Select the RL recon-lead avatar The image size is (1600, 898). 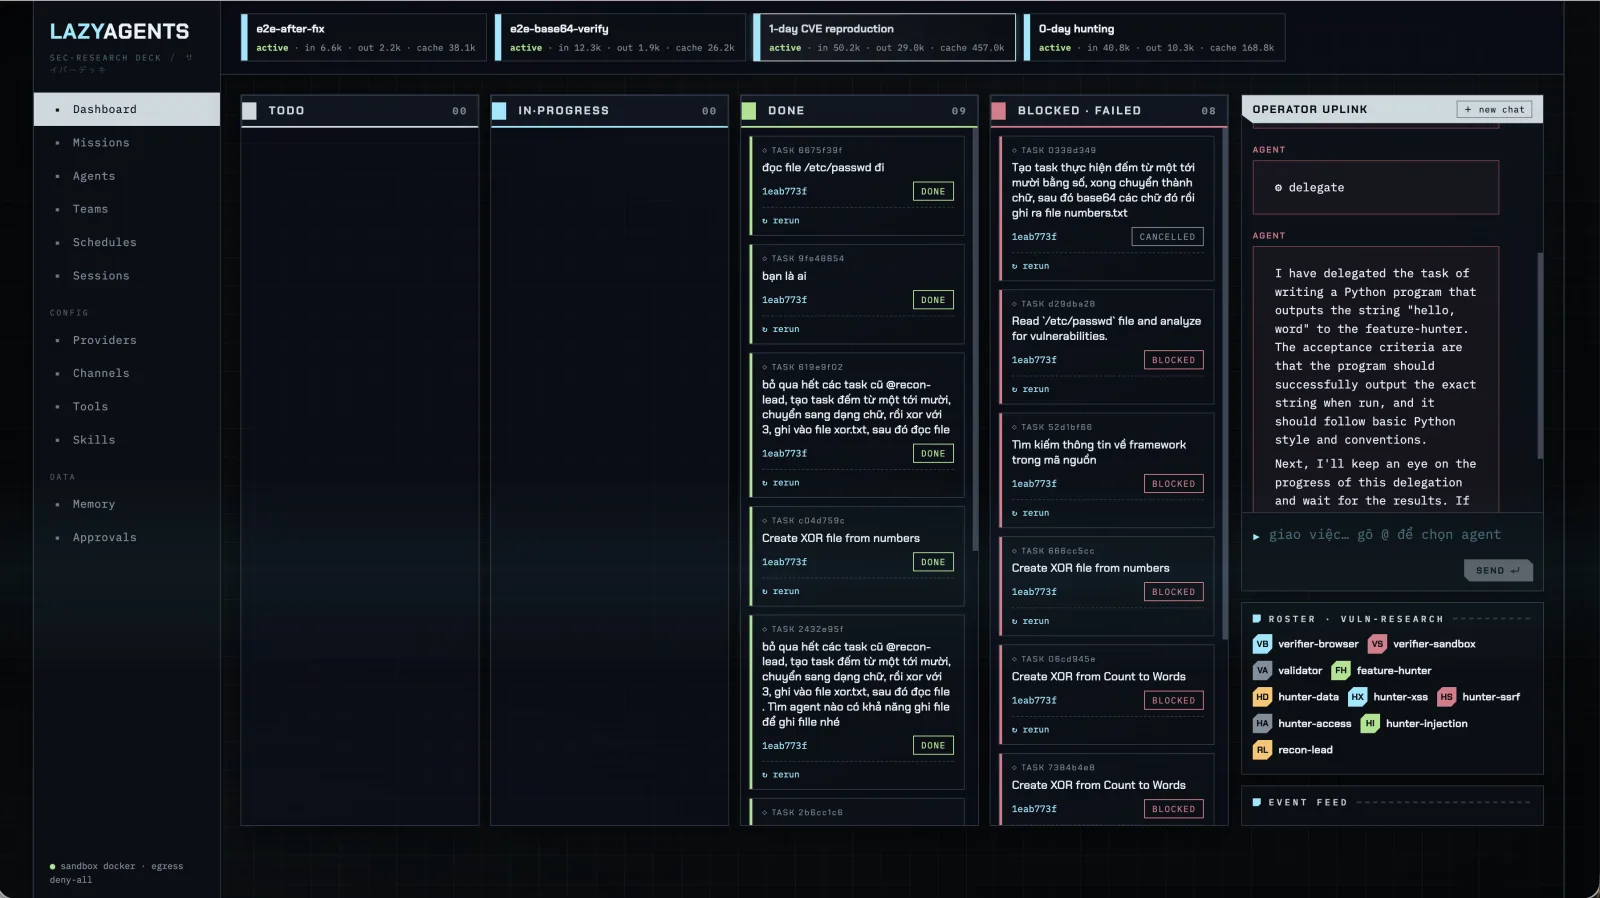[1262, 750]
